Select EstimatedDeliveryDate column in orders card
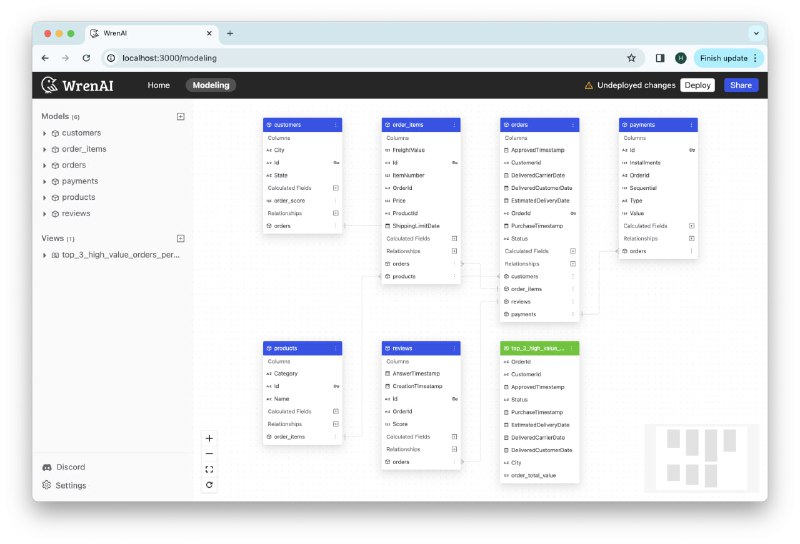 pos(540,201)
